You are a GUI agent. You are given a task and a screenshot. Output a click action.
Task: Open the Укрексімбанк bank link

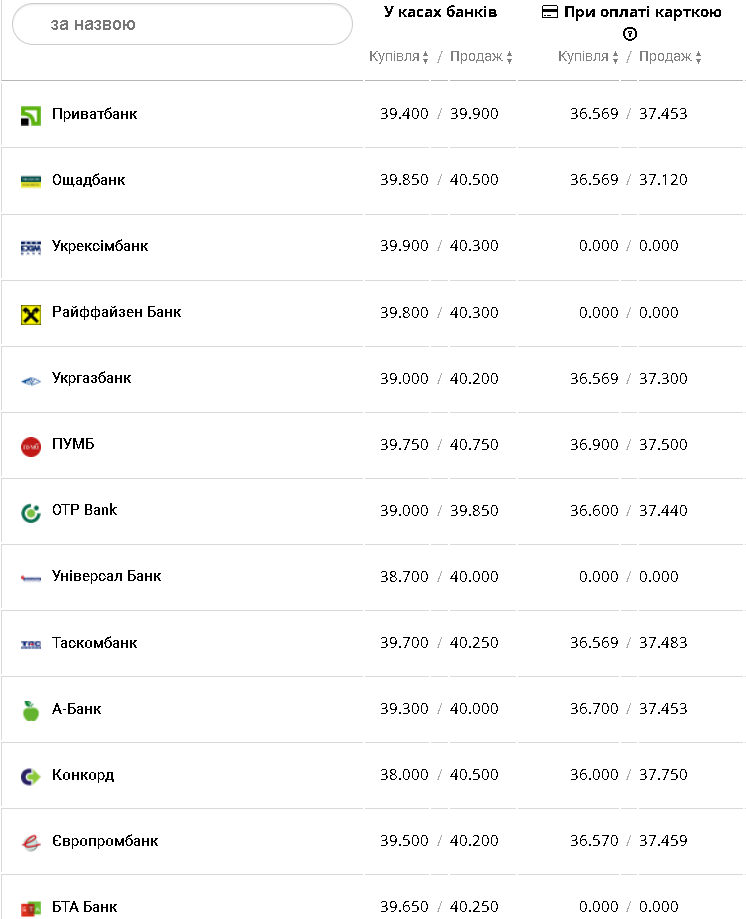tap(100, 246)
